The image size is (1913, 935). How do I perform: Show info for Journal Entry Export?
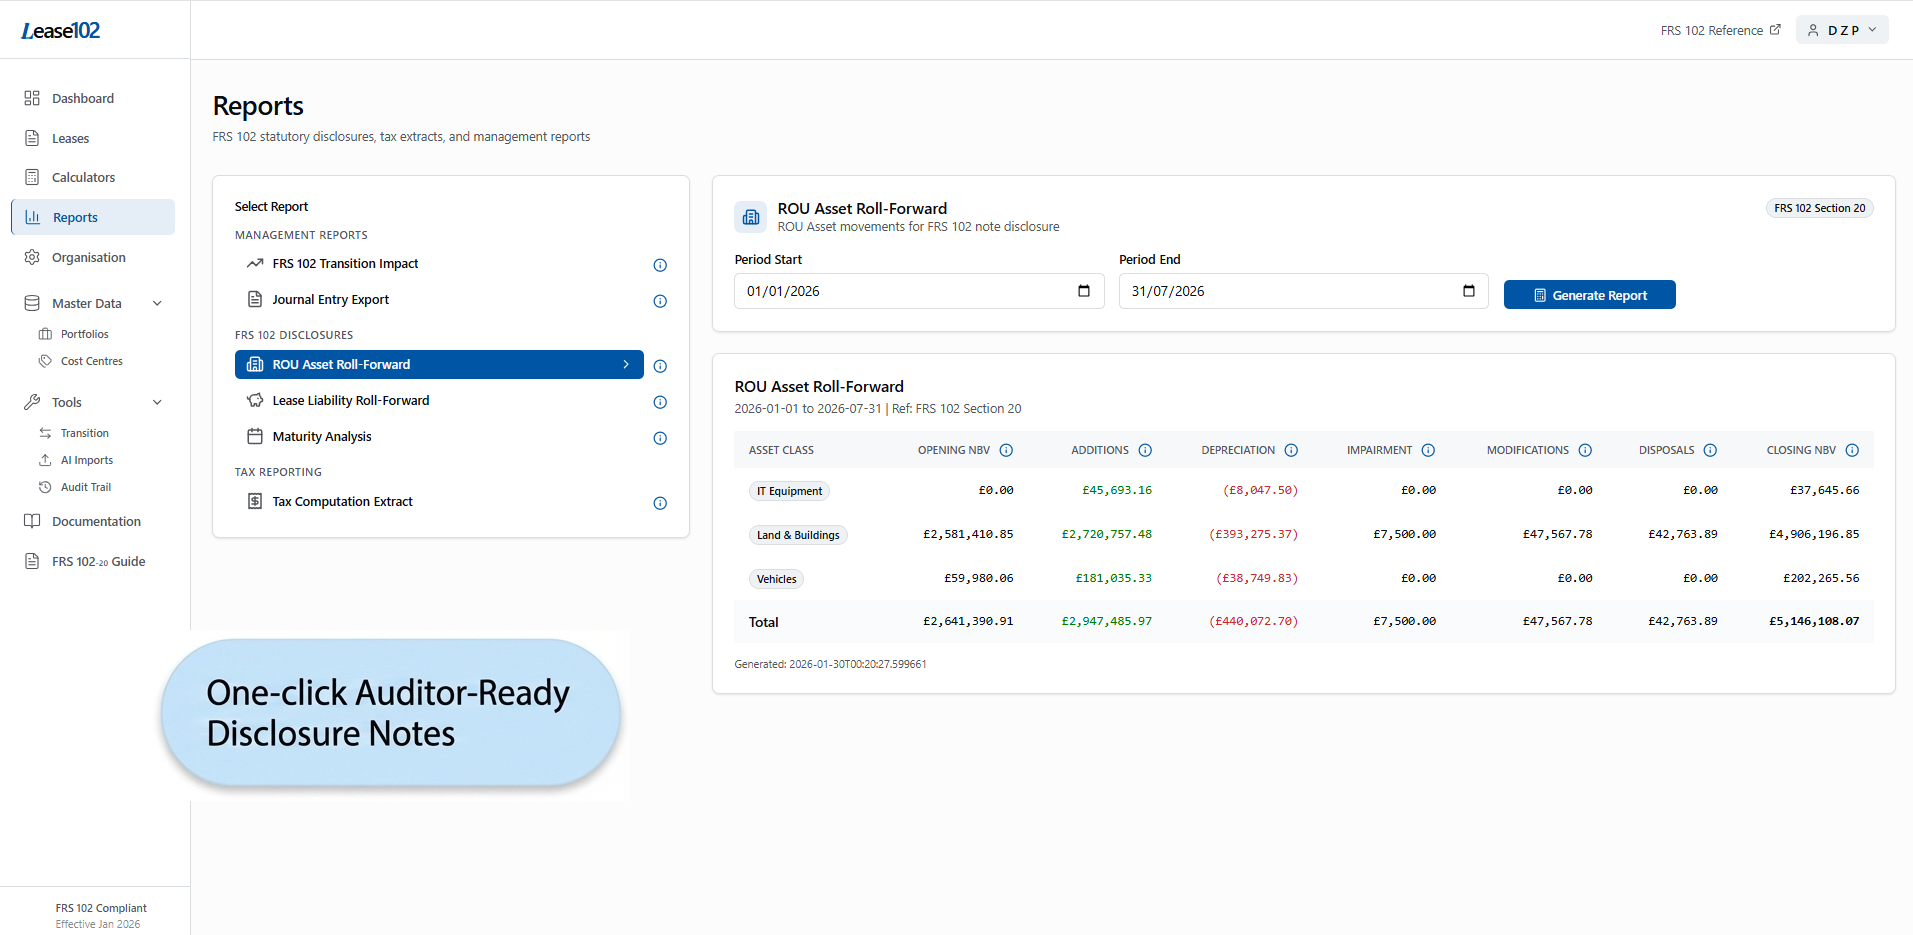click(x=660, y=301)
